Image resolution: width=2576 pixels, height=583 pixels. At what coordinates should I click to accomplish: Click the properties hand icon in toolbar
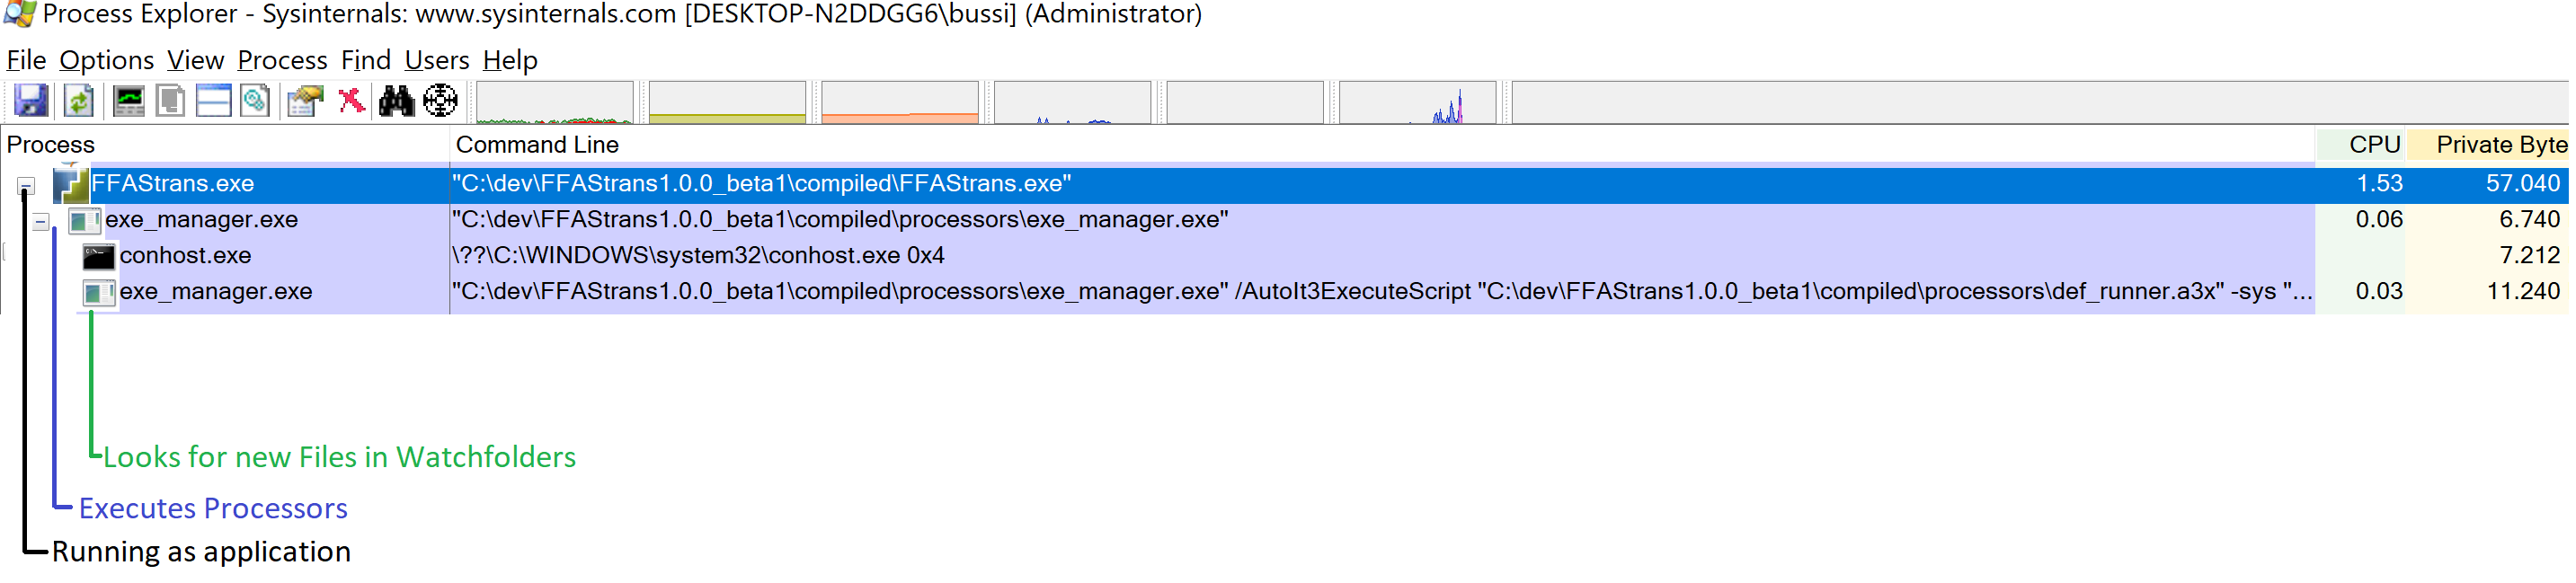pyautogui.click(x=305, y=101)
